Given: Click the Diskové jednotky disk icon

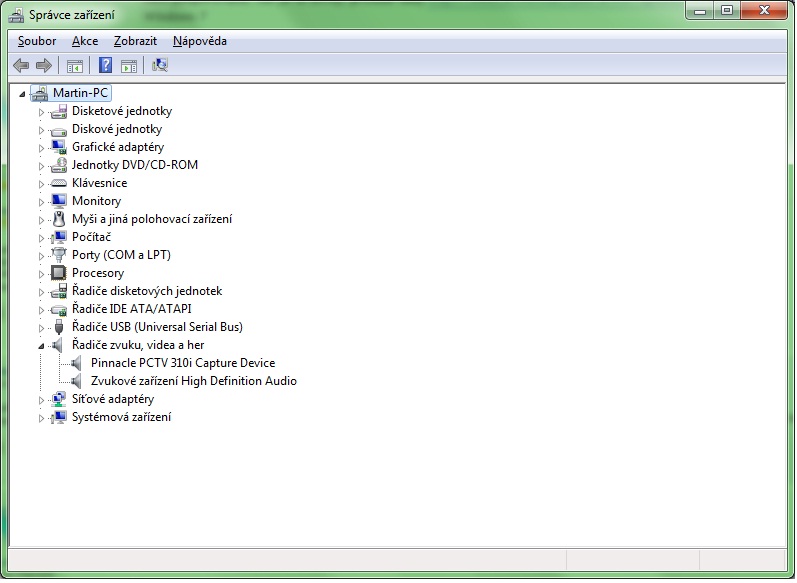Looking at the screenshot, I should tap(59, 131).
